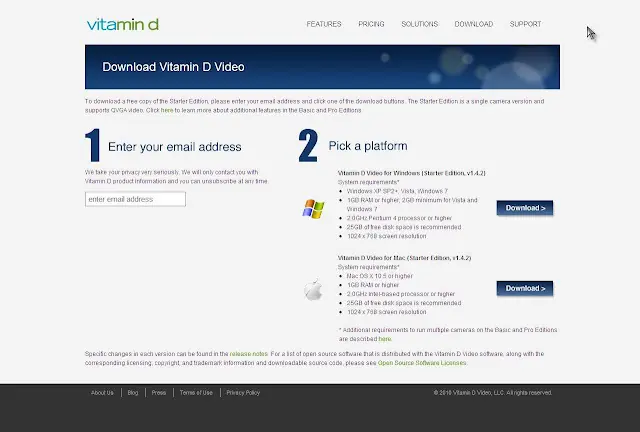Click 'Mac OS X 10.5 or higher' requirement
The image size is (640, 432).
point(380,276)
